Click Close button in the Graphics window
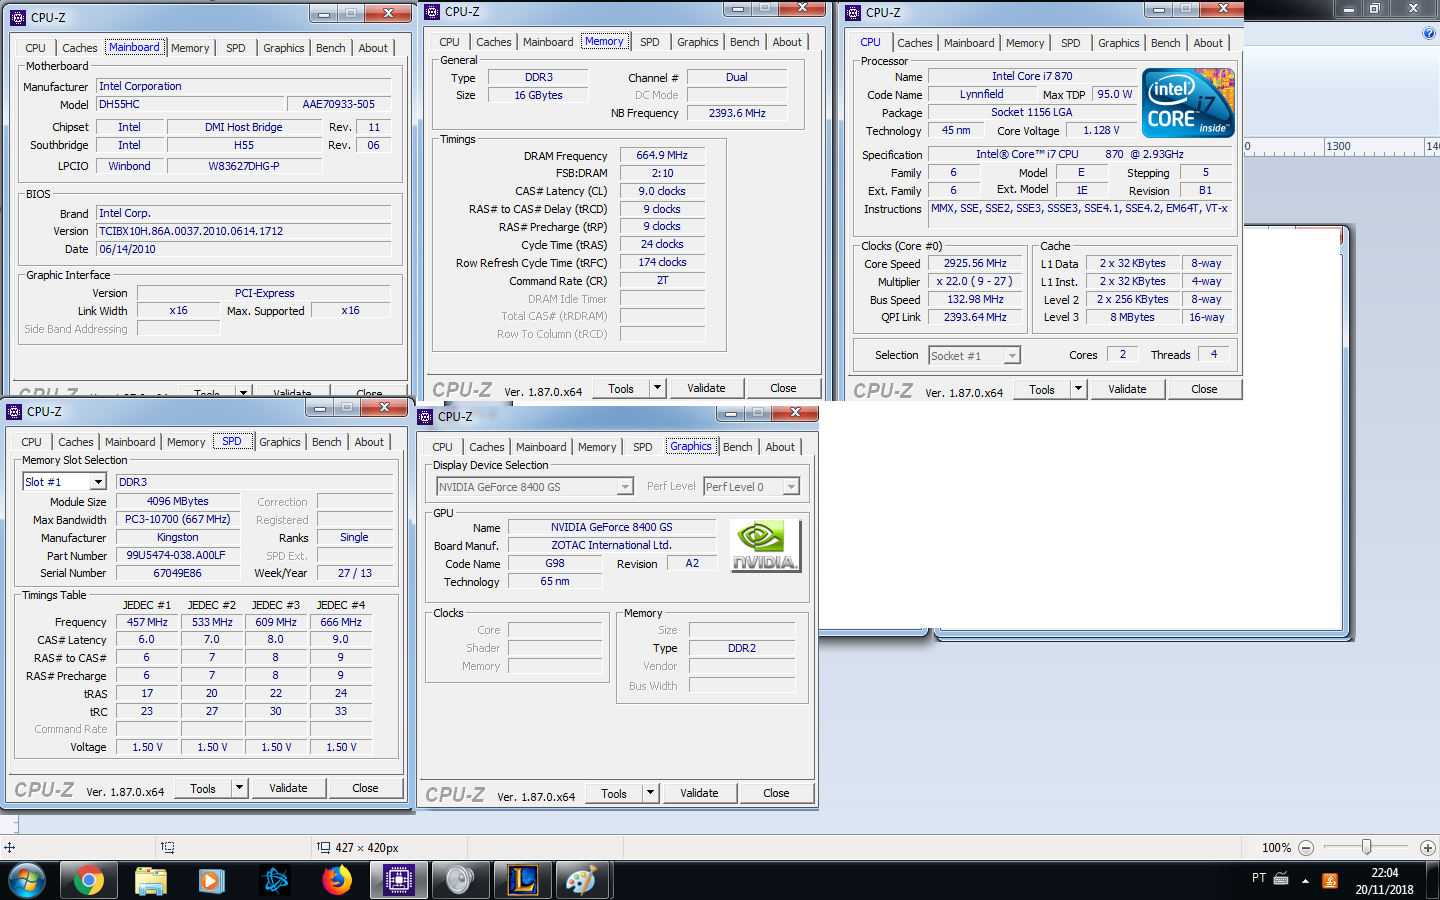The width and height of the screenshot is (1440, 900). (776, 793)
